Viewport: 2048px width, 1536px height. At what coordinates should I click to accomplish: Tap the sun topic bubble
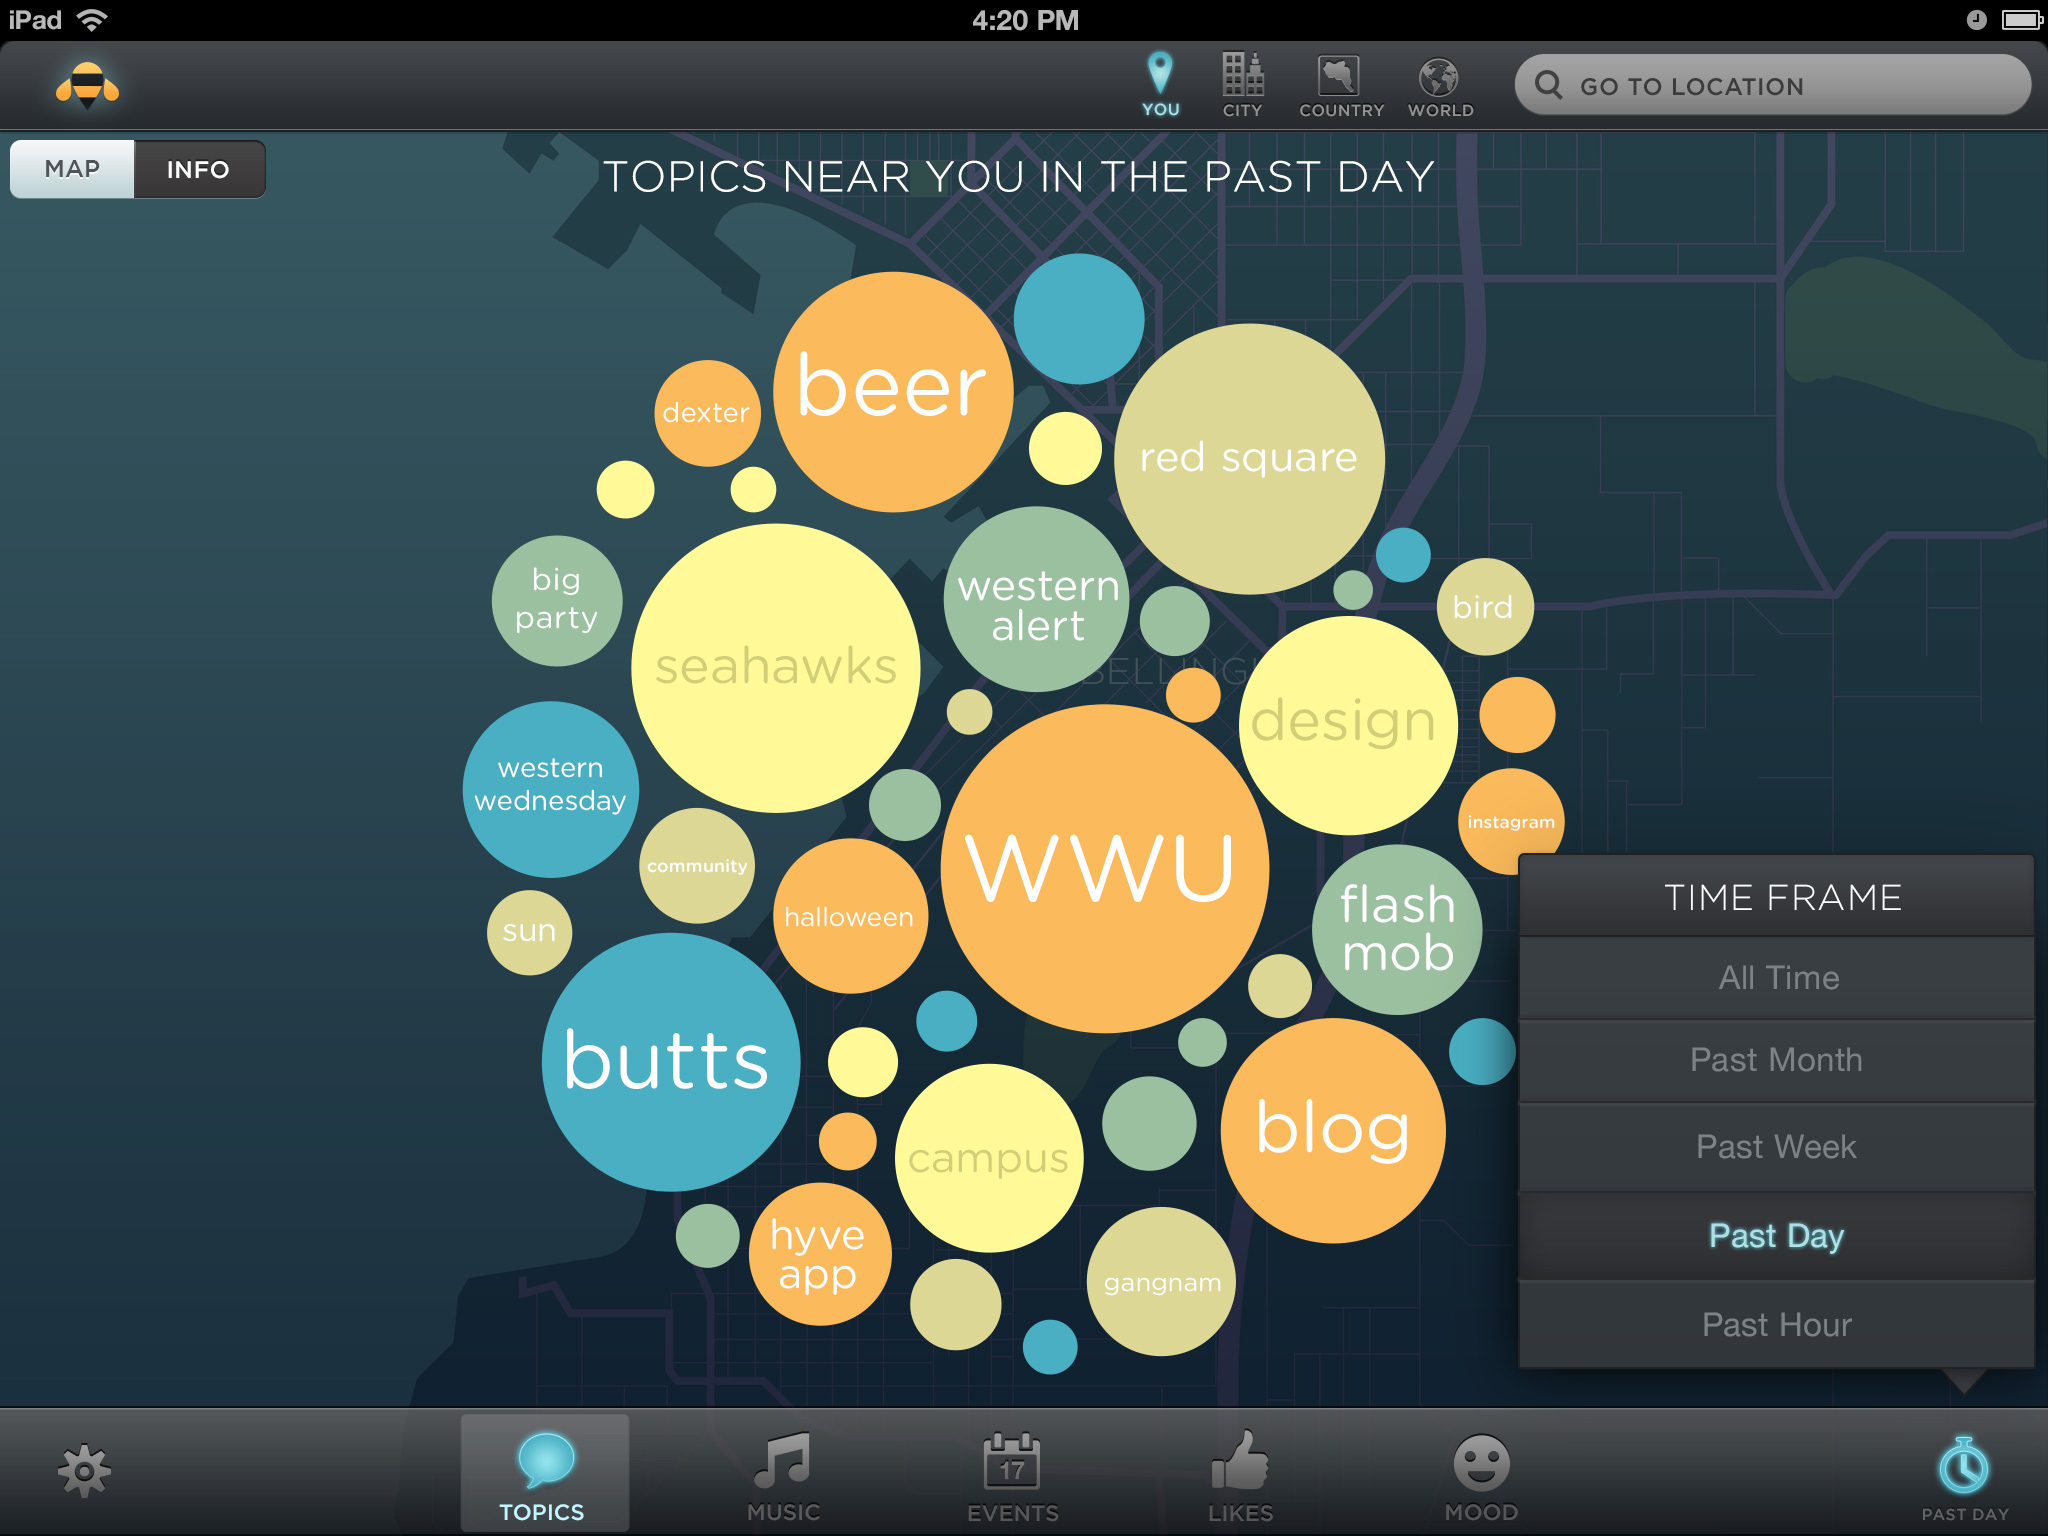click(529, 932)
